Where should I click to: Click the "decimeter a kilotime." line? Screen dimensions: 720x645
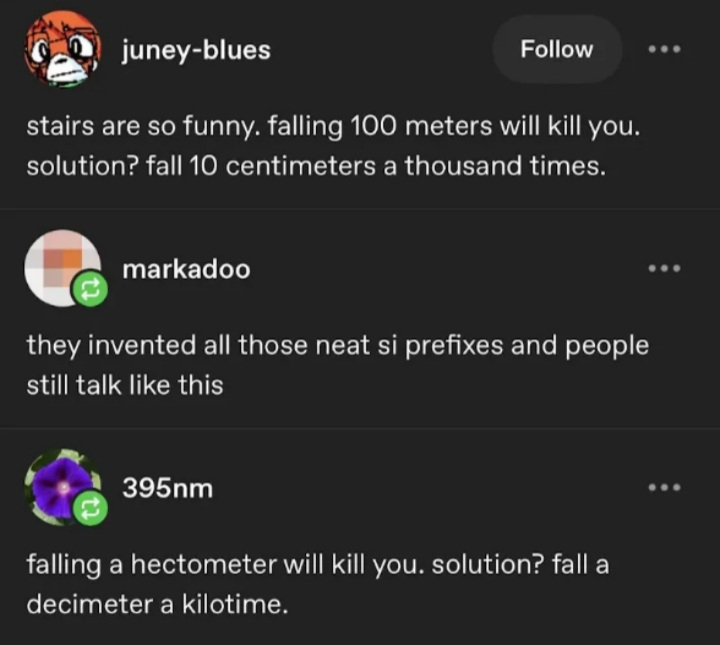click(157, 603)
